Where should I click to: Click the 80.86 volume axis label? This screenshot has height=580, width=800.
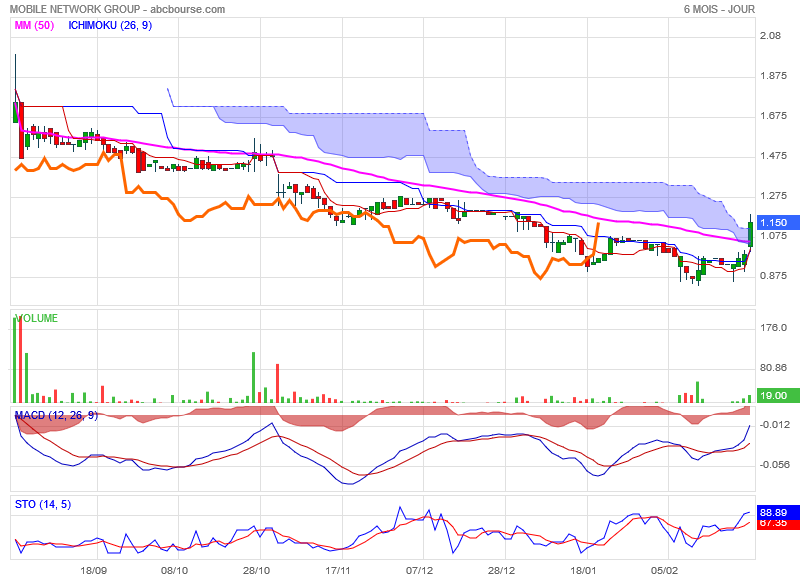773,368
